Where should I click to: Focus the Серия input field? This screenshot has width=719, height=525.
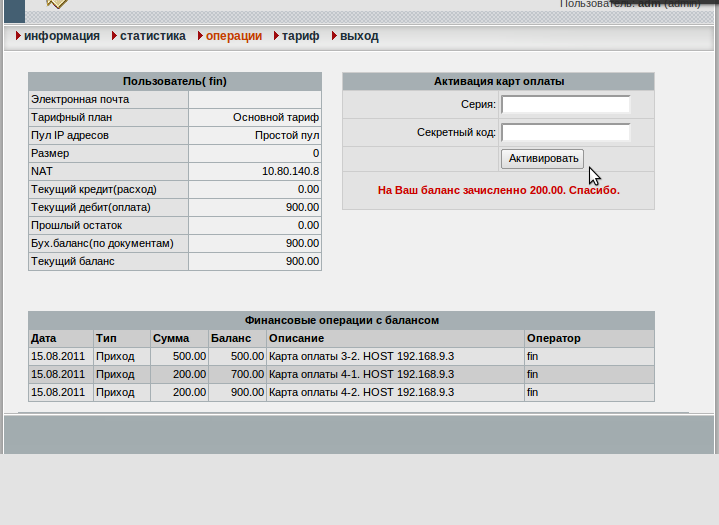click(565, 105)
